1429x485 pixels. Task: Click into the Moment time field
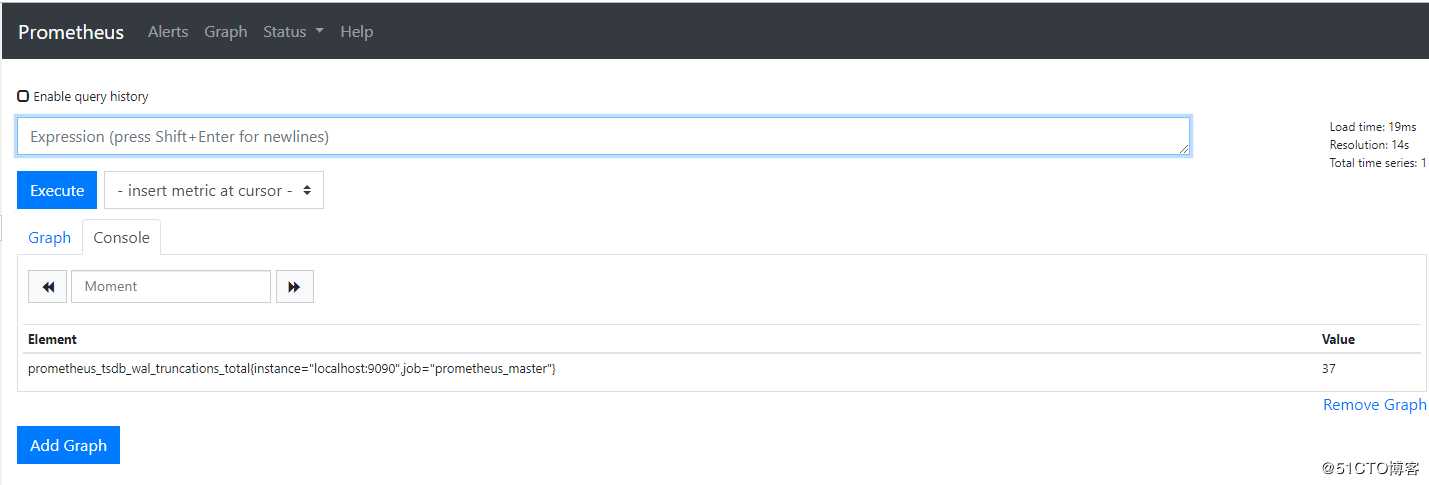point(171,286)
